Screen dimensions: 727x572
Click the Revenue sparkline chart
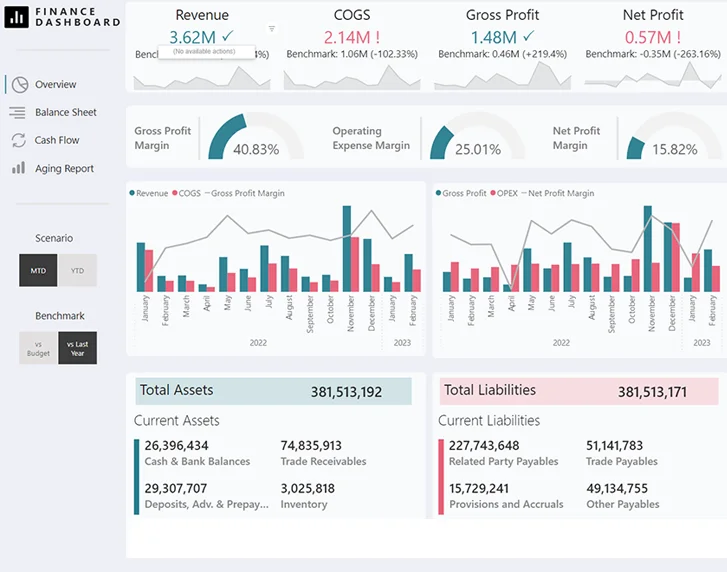click(202, 77)
